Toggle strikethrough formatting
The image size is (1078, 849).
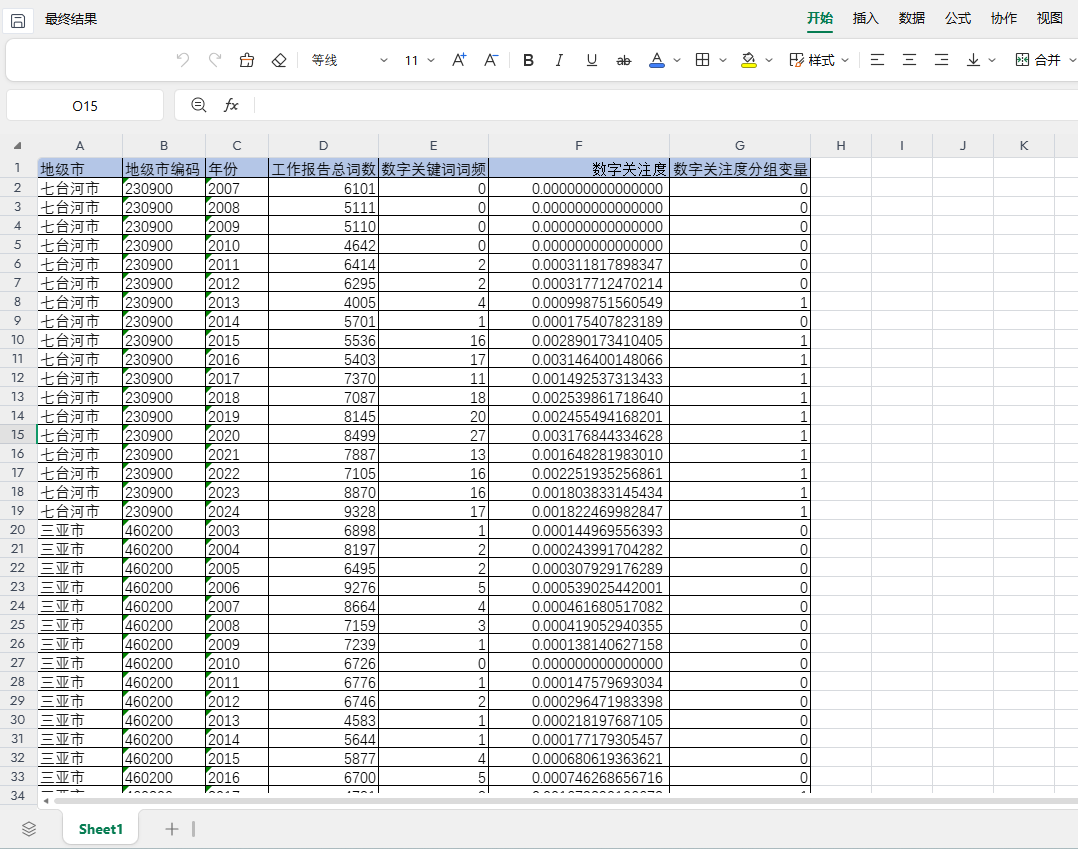pos(624,60)
